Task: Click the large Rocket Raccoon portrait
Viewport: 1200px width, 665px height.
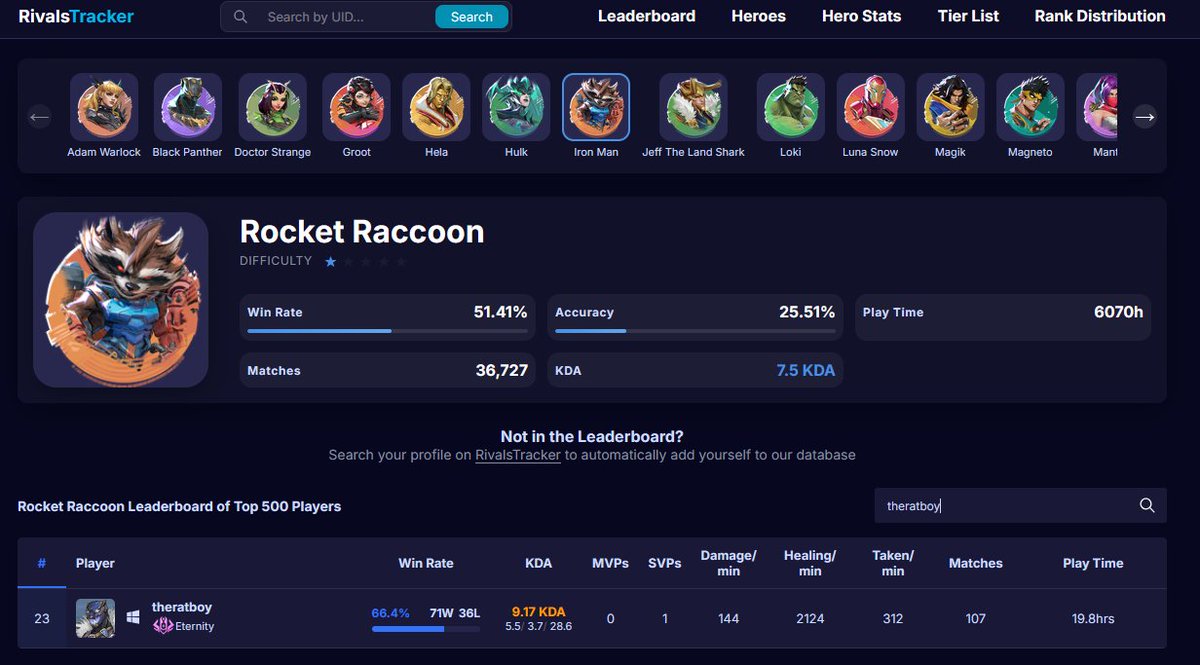Action: [x=121, y=300]
